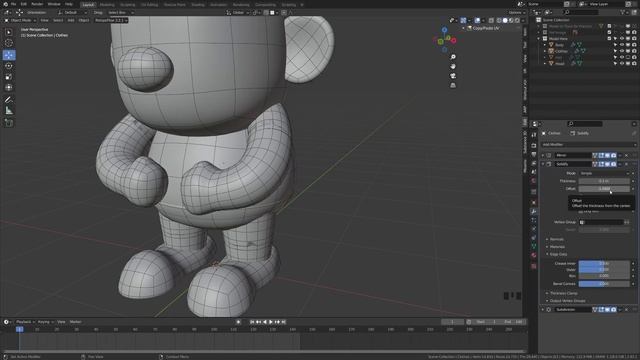Activate the Scale tool
This screenshot has height=360, width=640.
9,77
